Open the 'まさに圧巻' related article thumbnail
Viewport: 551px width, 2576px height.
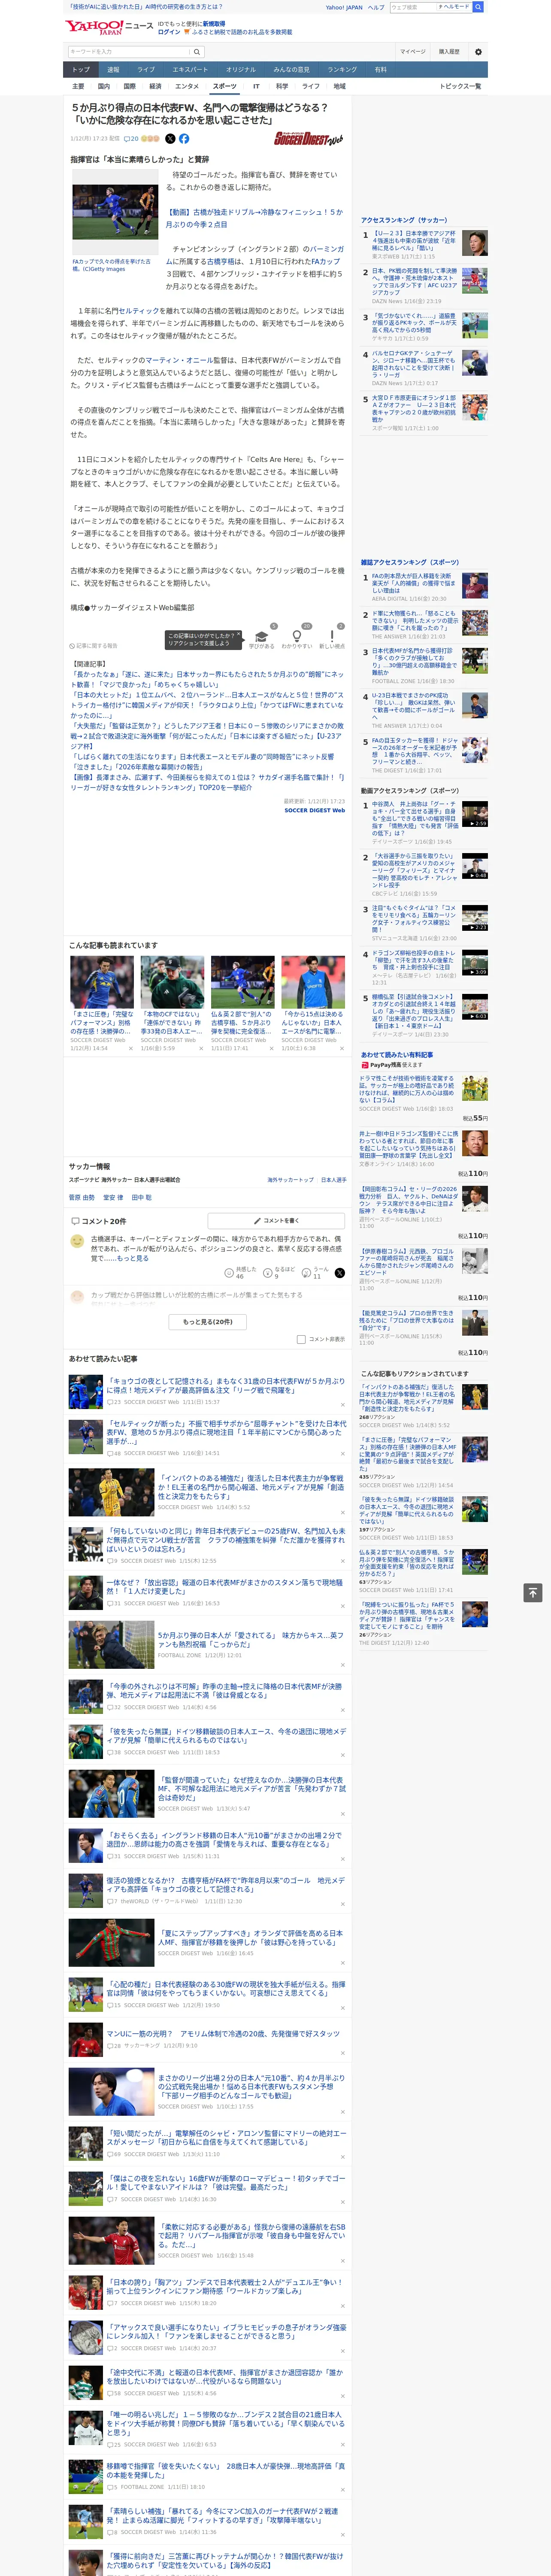pos(102,981)
